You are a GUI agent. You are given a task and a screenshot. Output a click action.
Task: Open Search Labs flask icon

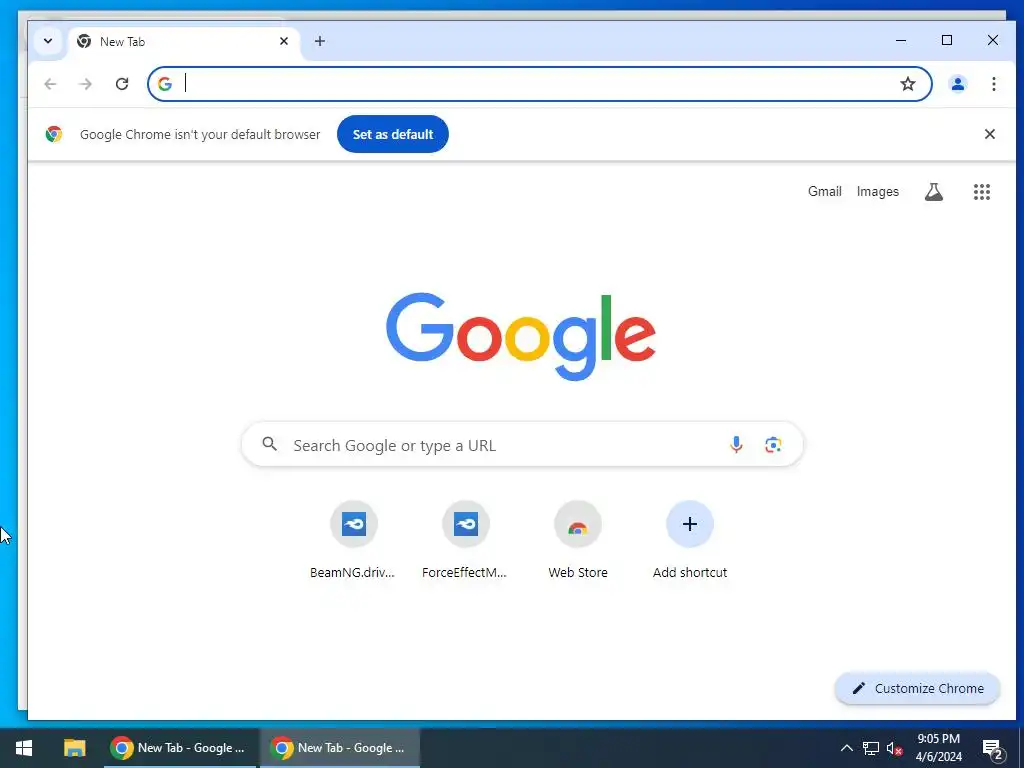click(x=934, y=191)
